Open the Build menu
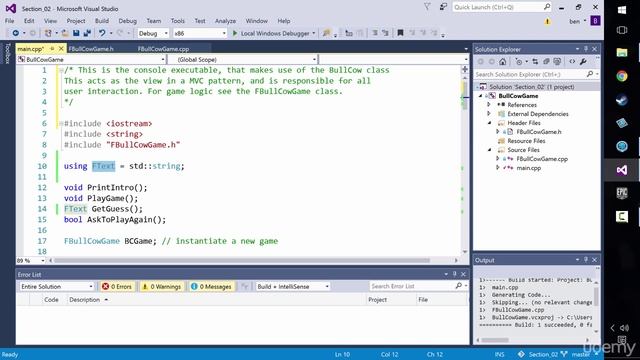The width and height of the screenshot is (640, 360). click(102, 21)
